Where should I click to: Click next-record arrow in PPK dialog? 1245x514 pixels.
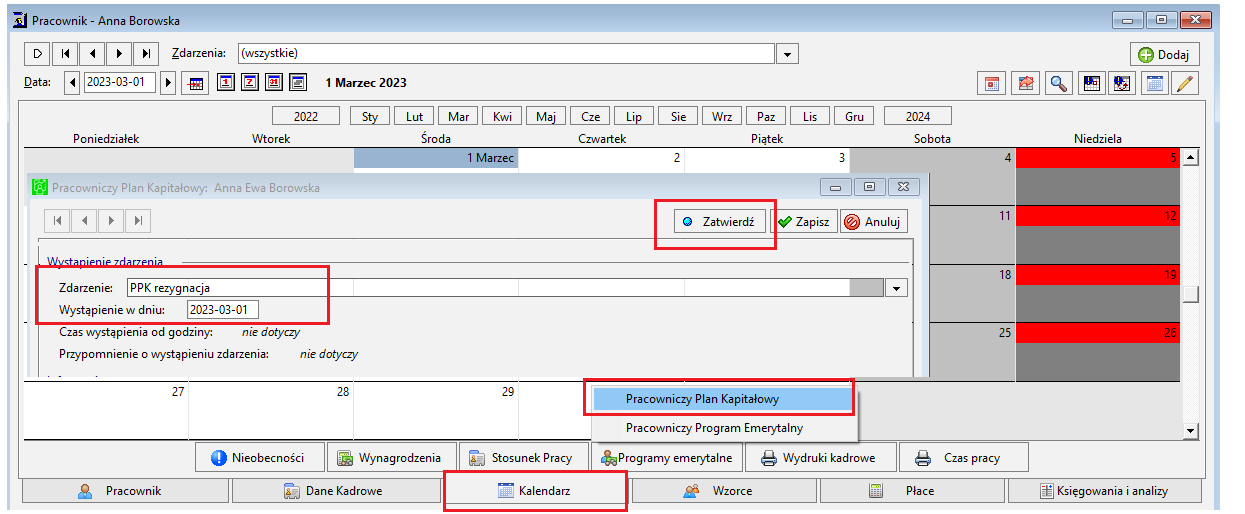(x=111, y=220)
